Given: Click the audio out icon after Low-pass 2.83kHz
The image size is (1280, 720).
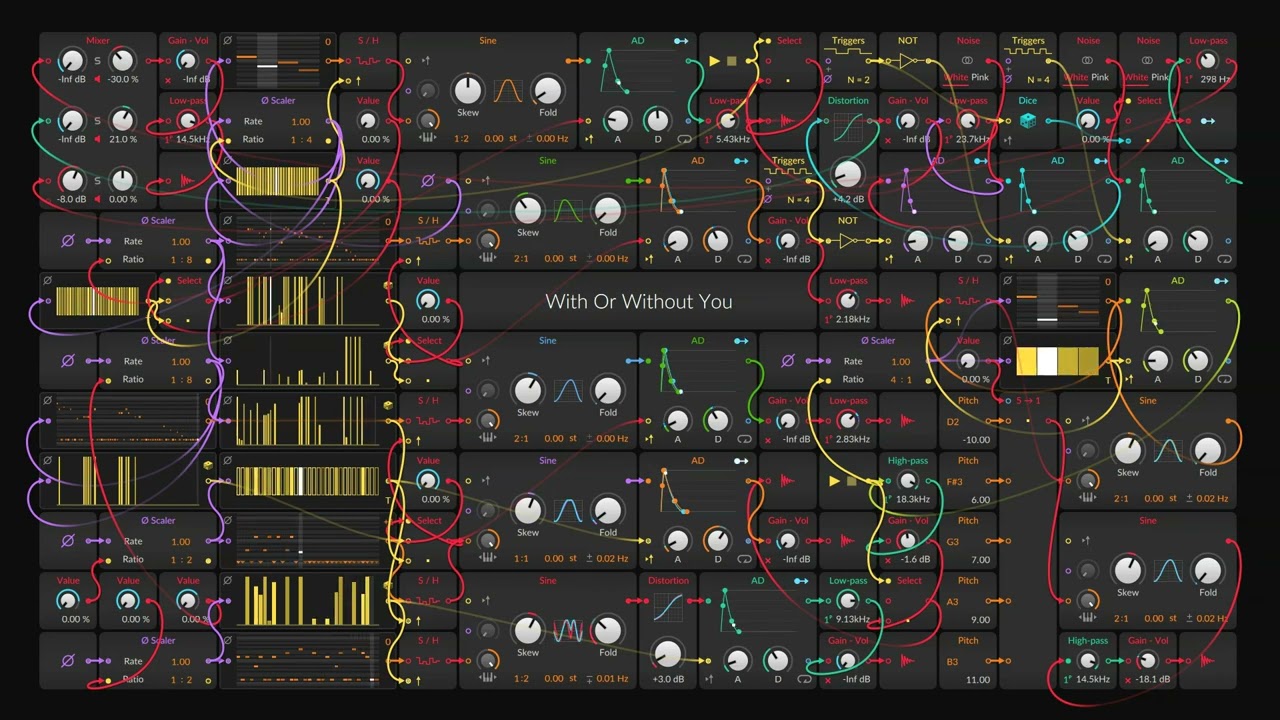Looking at the screenshot, I should pyautogui.click(x=907, y=421).
